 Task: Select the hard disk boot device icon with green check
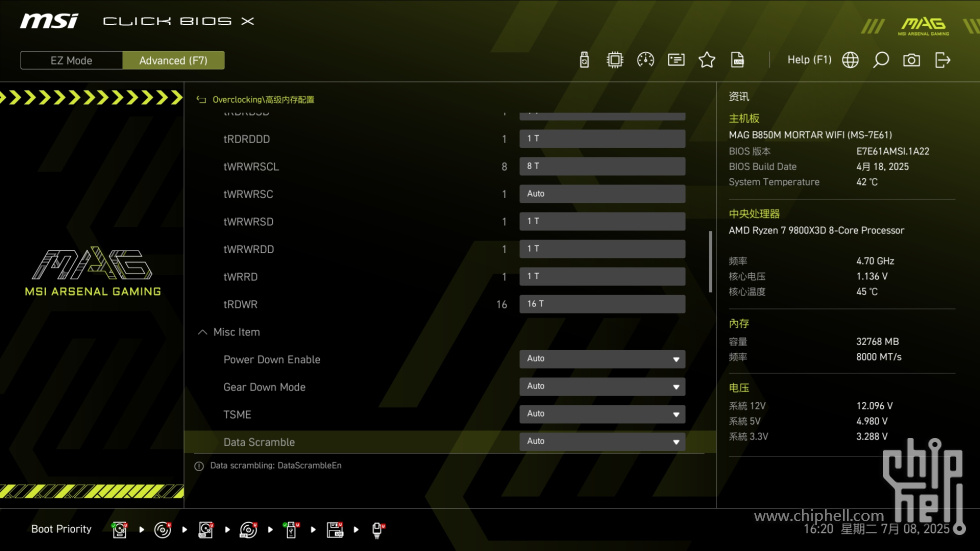[x=119, y=530]
